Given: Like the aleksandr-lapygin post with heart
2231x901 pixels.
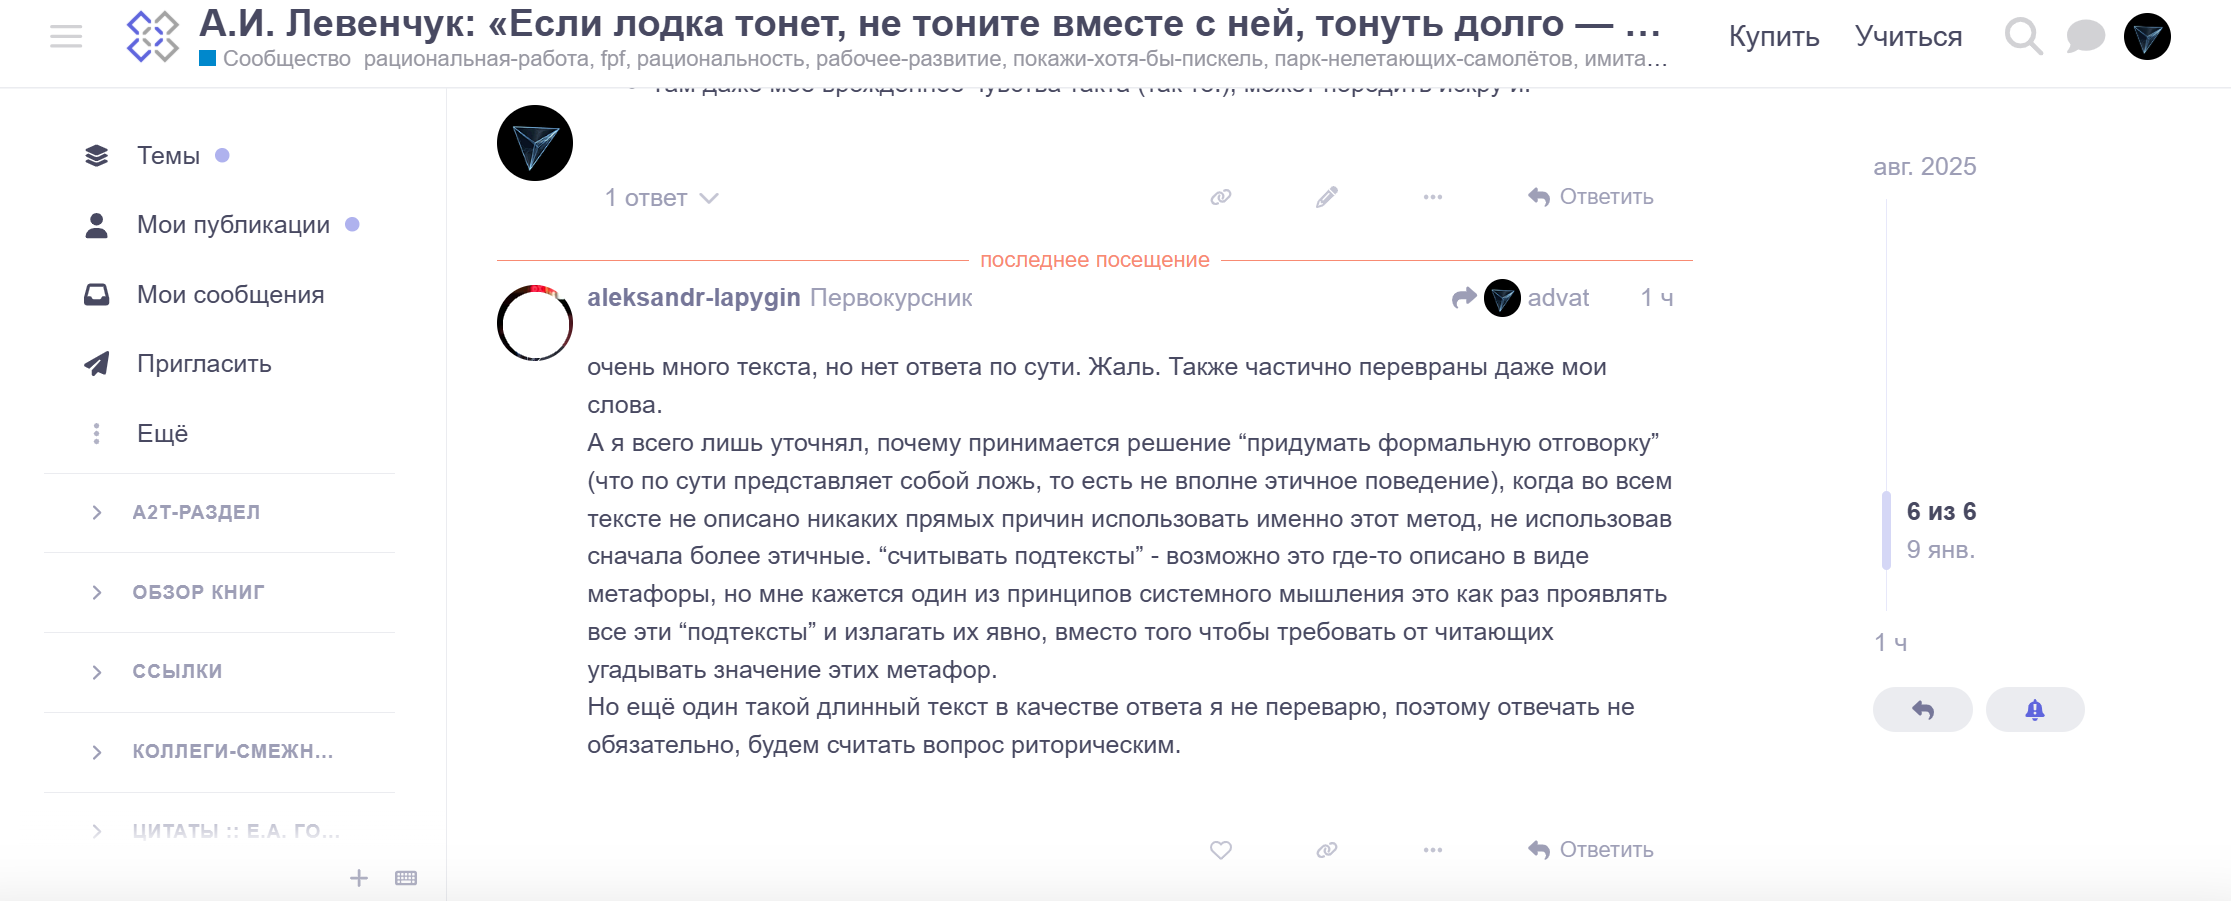Looking at the screenshot, I should pyautogui.click(x=1221, y=850).
